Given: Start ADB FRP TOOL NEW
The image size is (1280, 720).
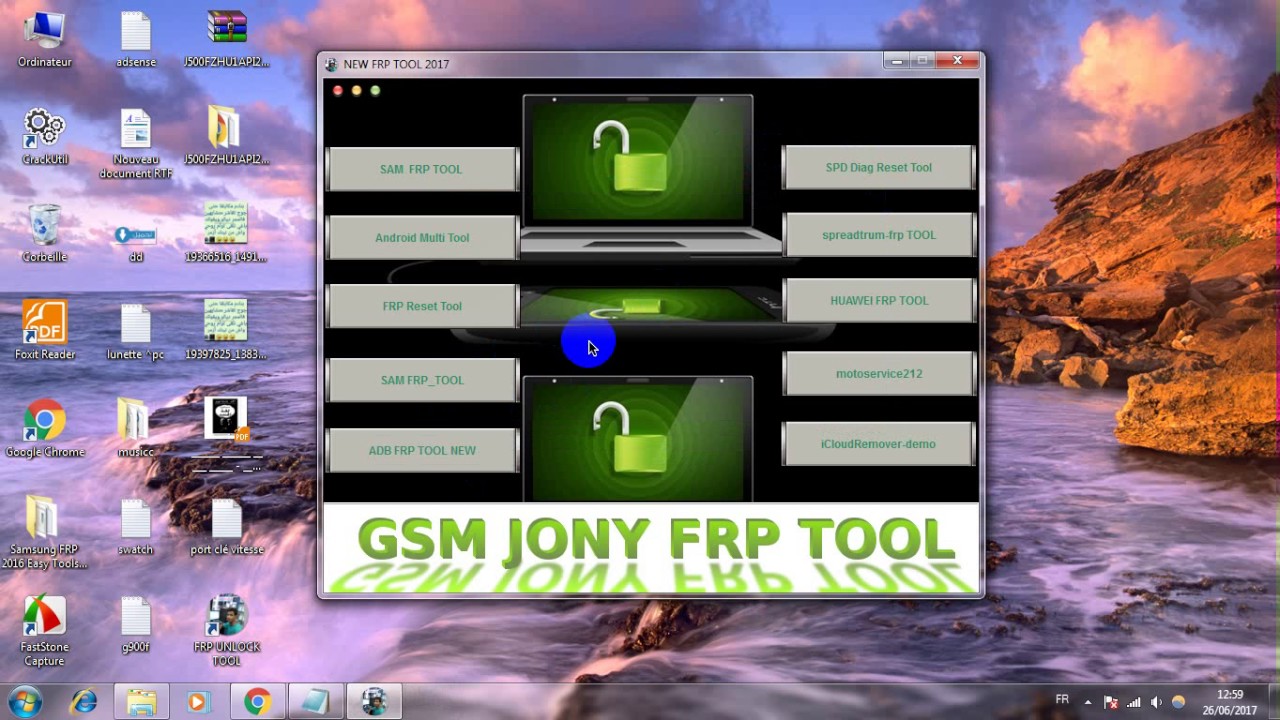Looking at the screenshot, I should (422, 450).
